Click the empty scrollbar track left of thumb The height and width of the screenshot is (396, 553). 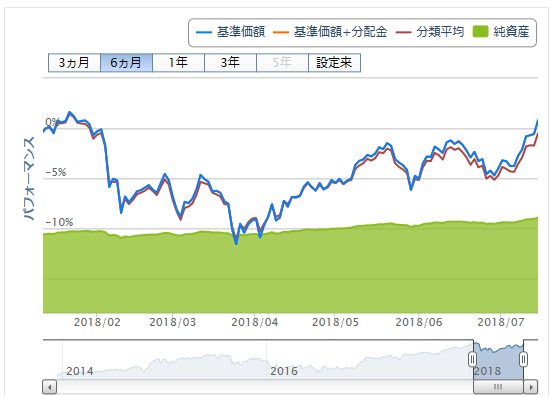[x=265, y=387]
